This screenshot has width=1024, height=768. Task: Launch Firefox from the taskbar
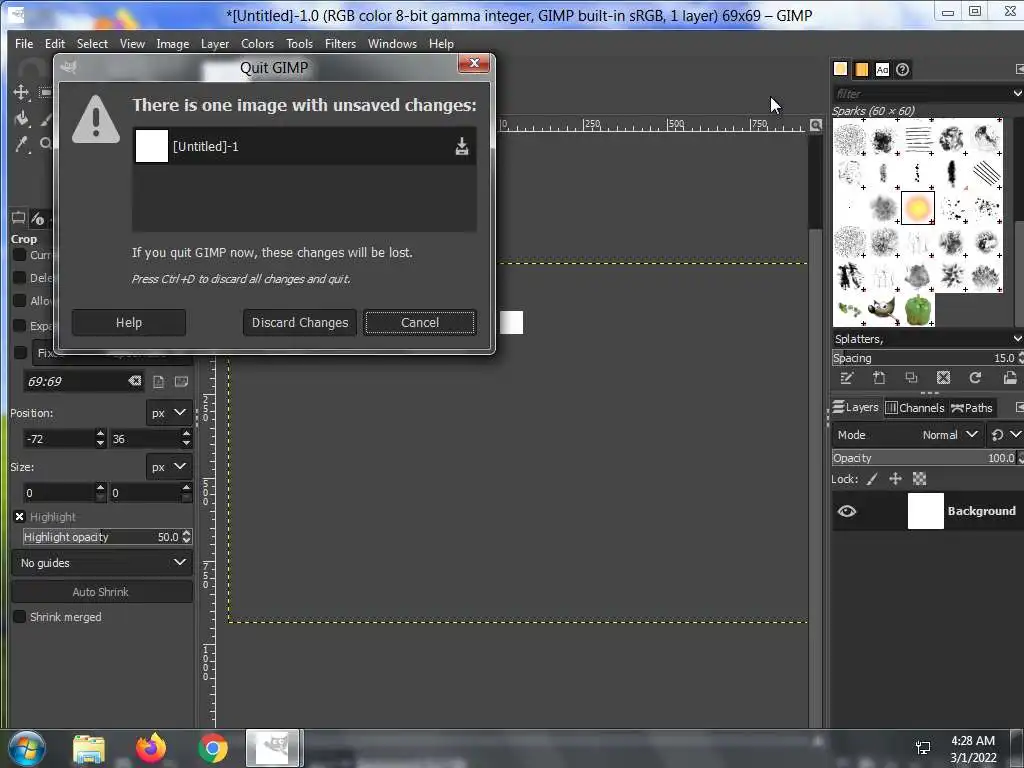[x=151, y=748]
